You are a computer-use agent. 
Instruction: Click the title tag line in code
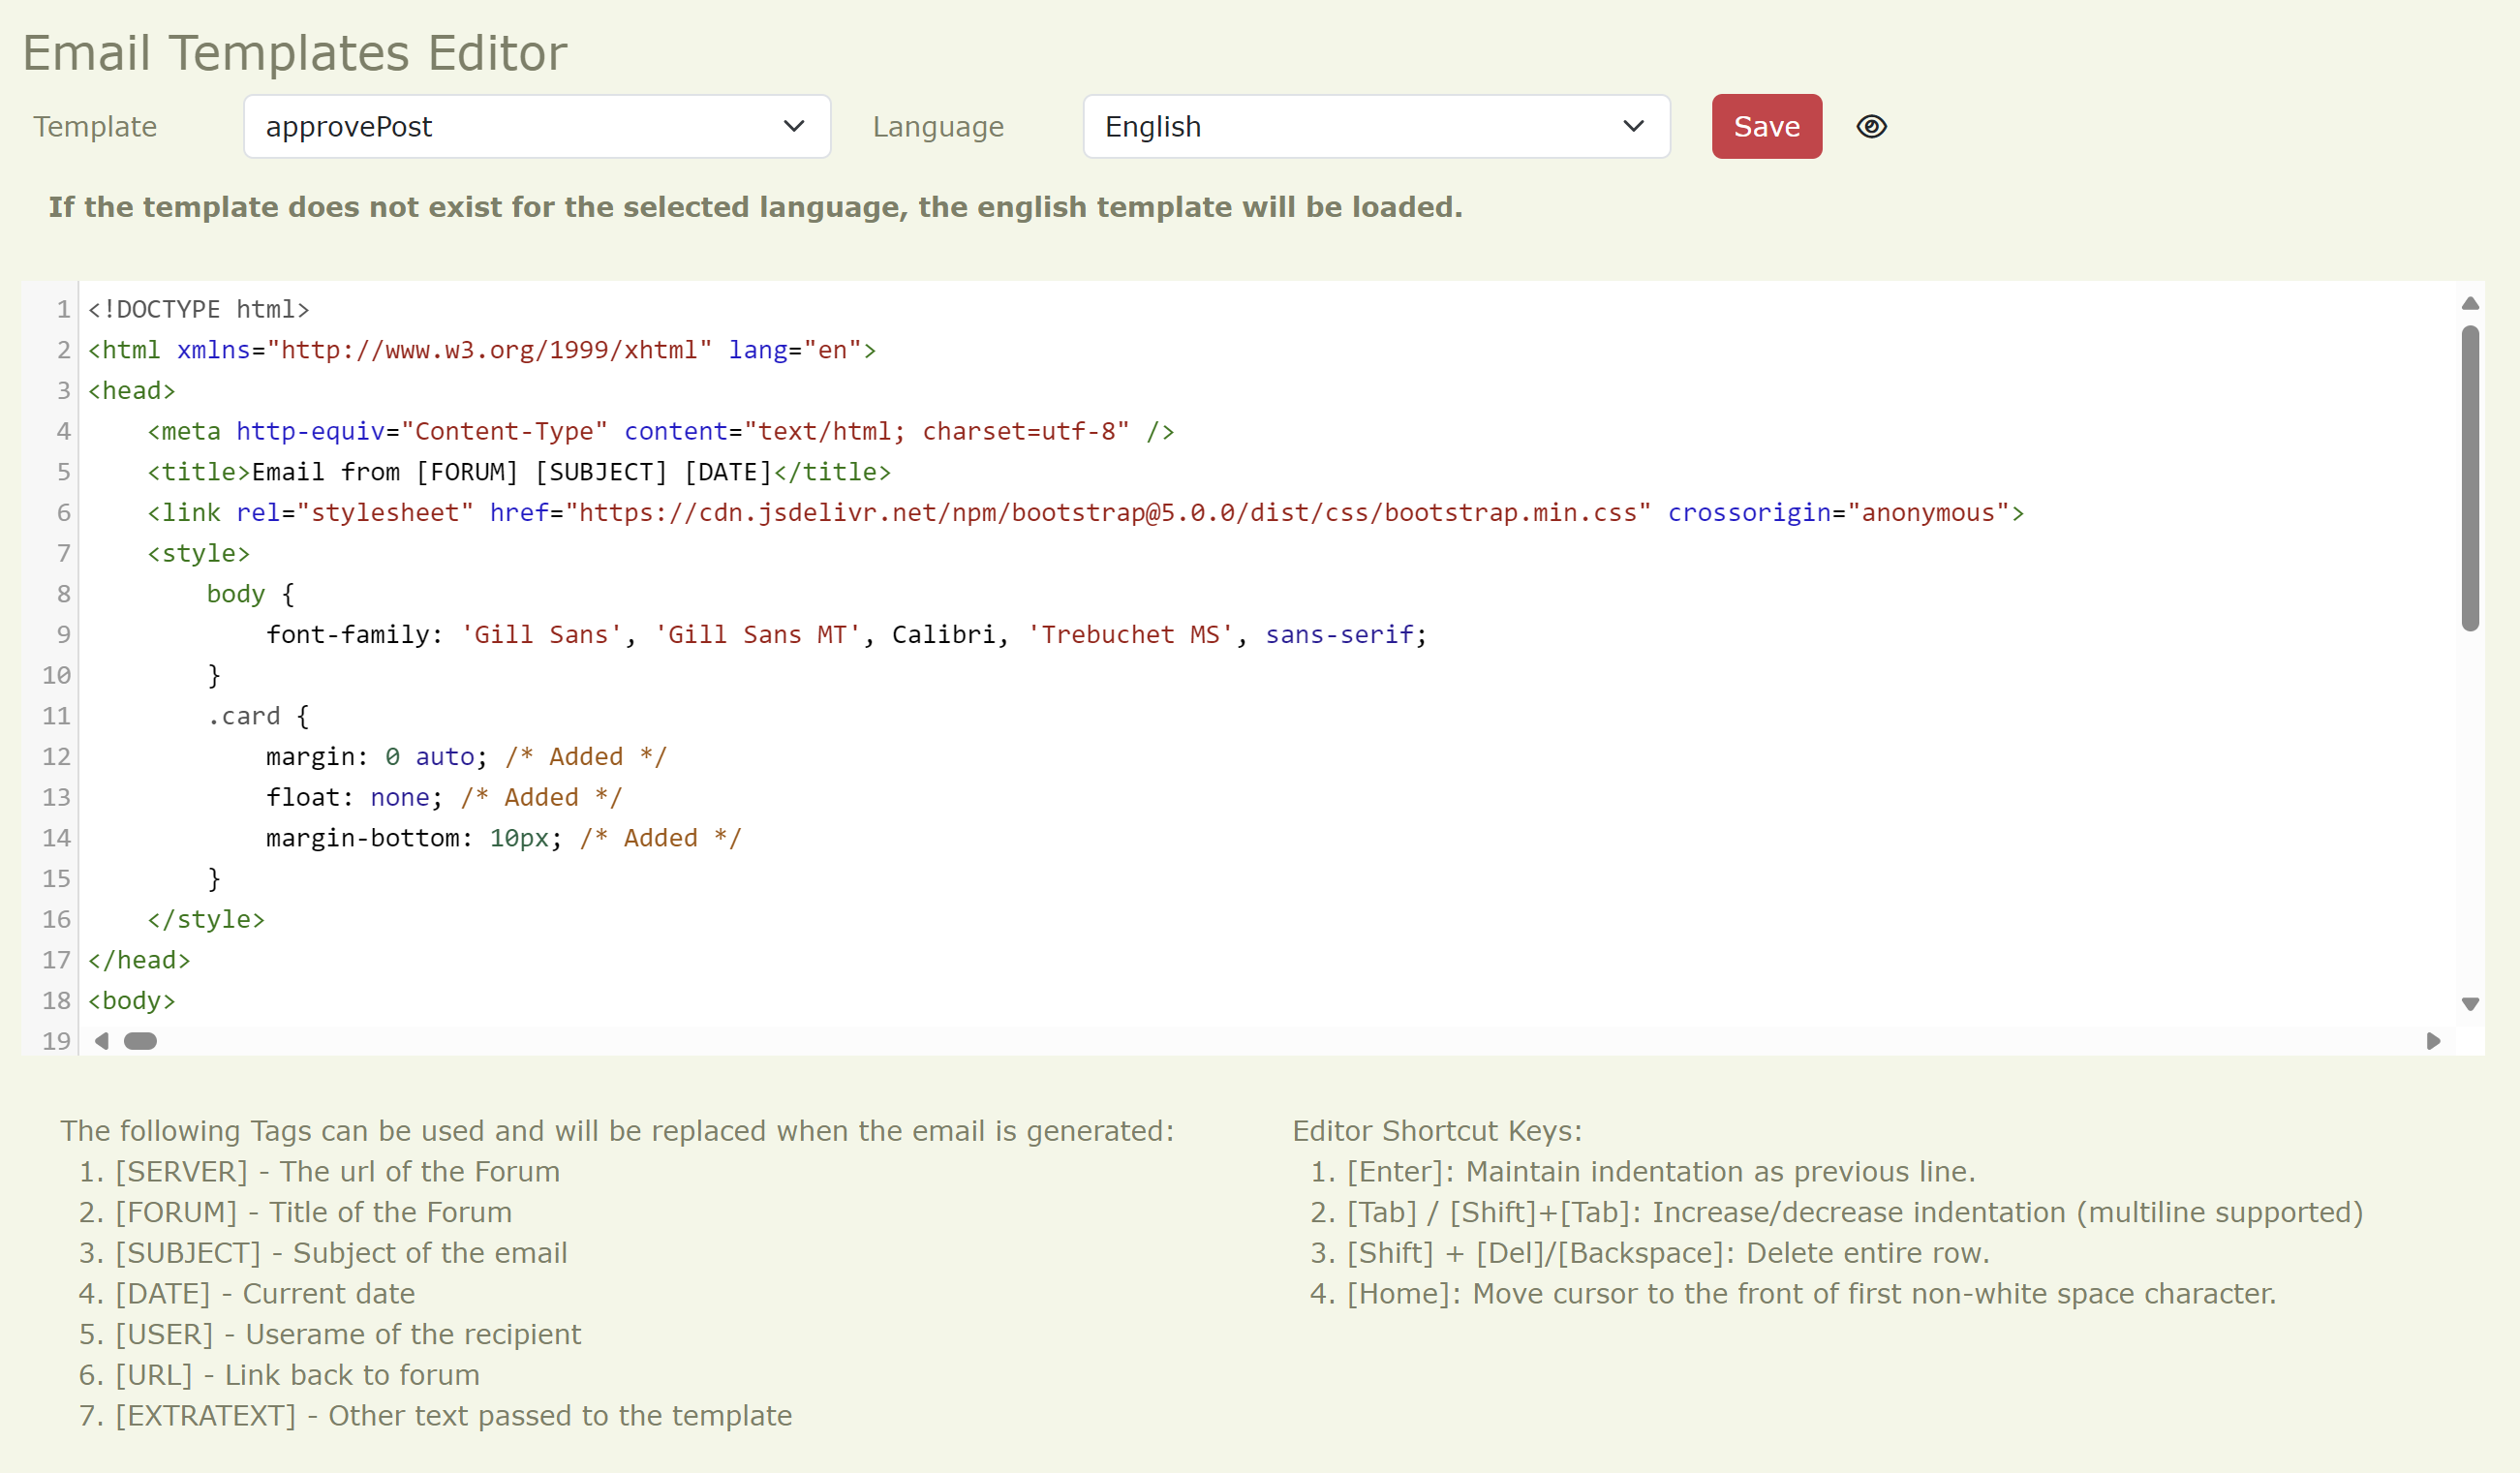(x=518, y=472)
